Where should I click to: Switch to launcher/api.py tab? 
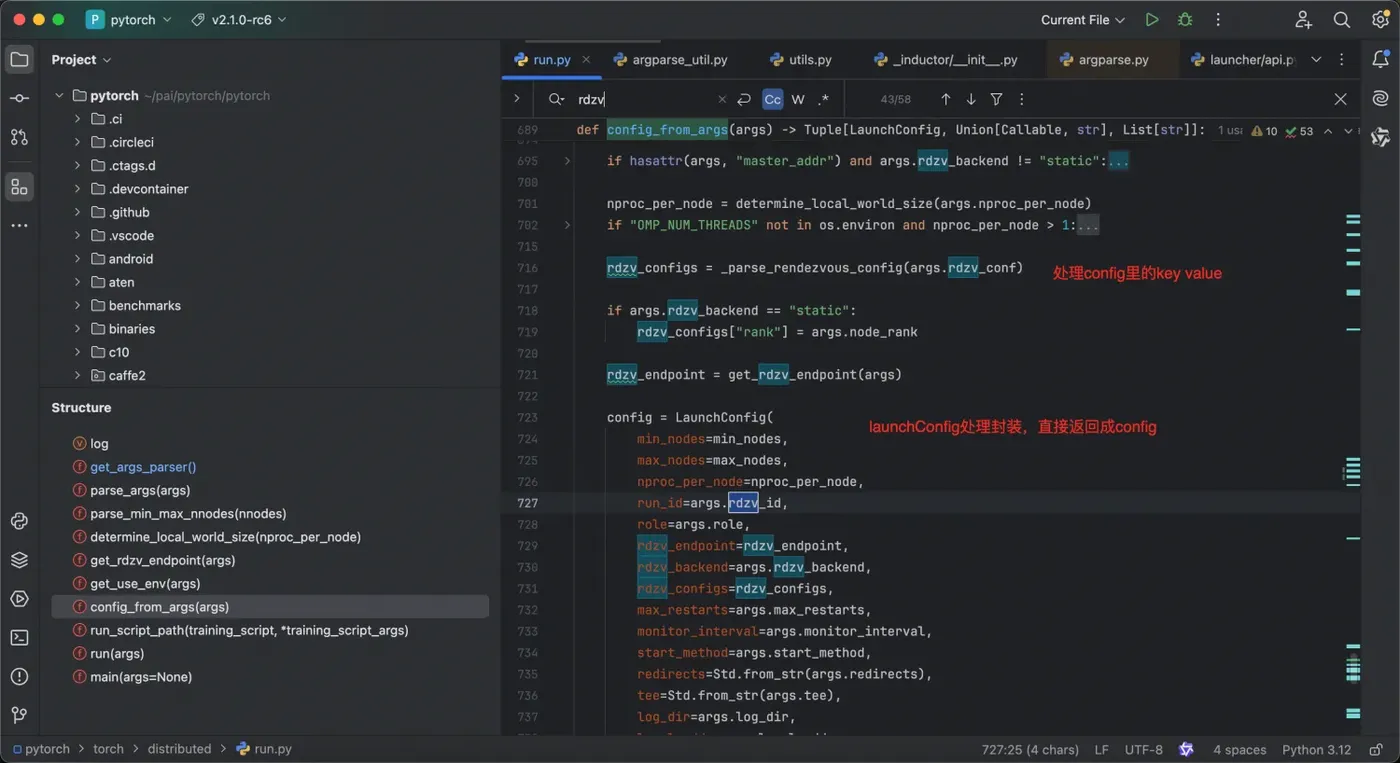(x=1241, y=60)
